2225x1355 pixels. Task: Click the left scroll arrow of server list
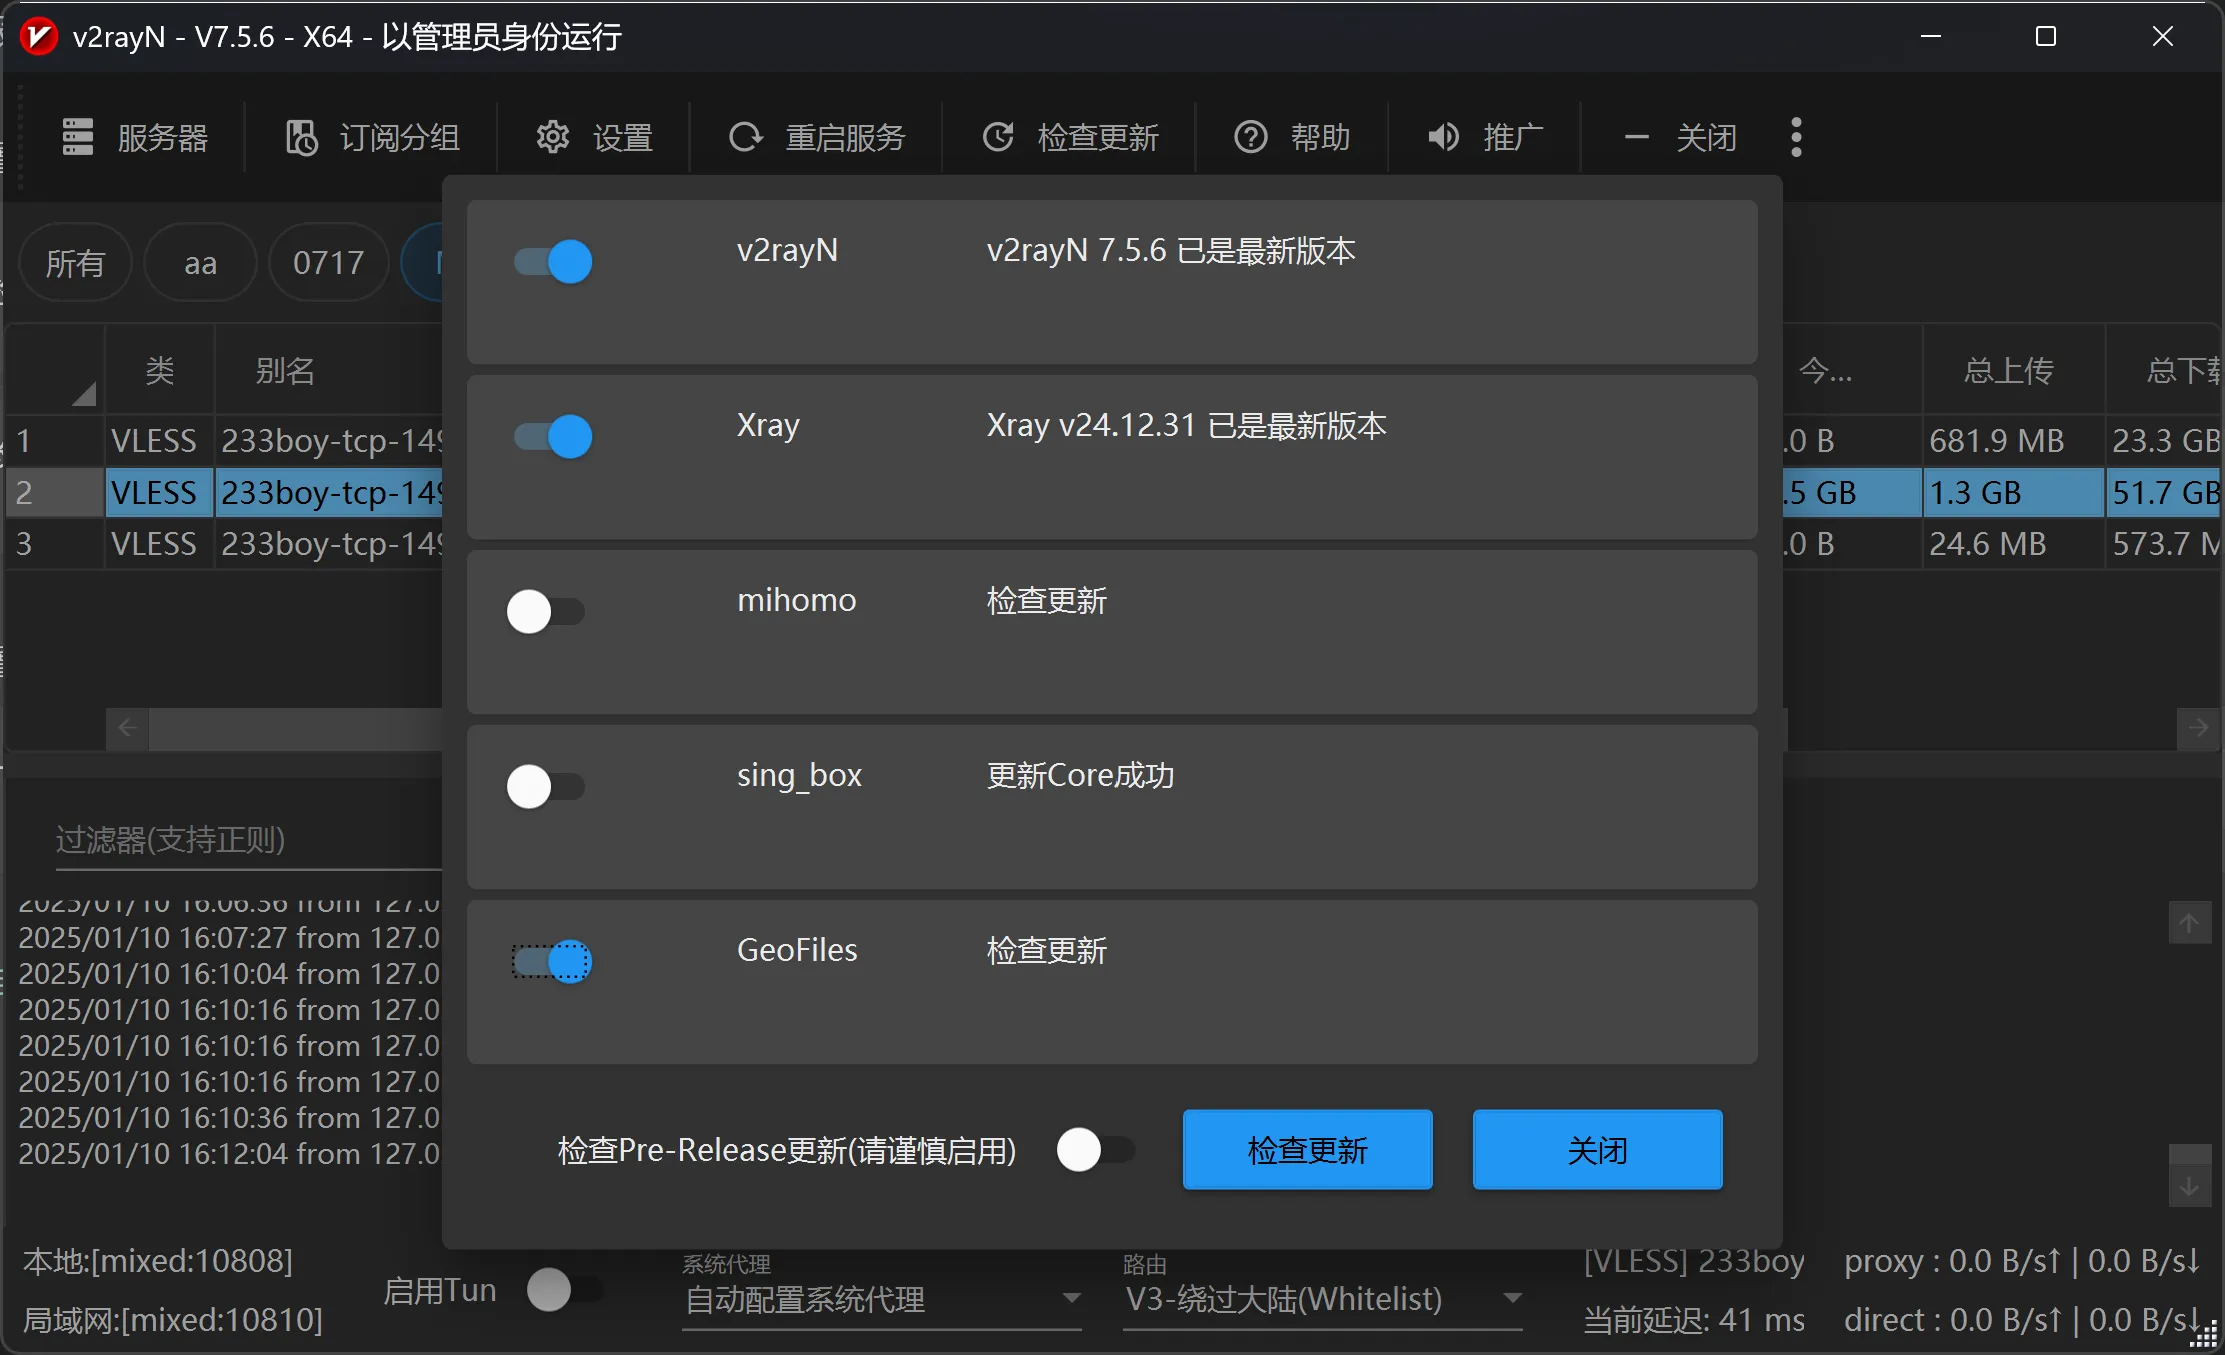pyautogui.click(x=128, y=728)
